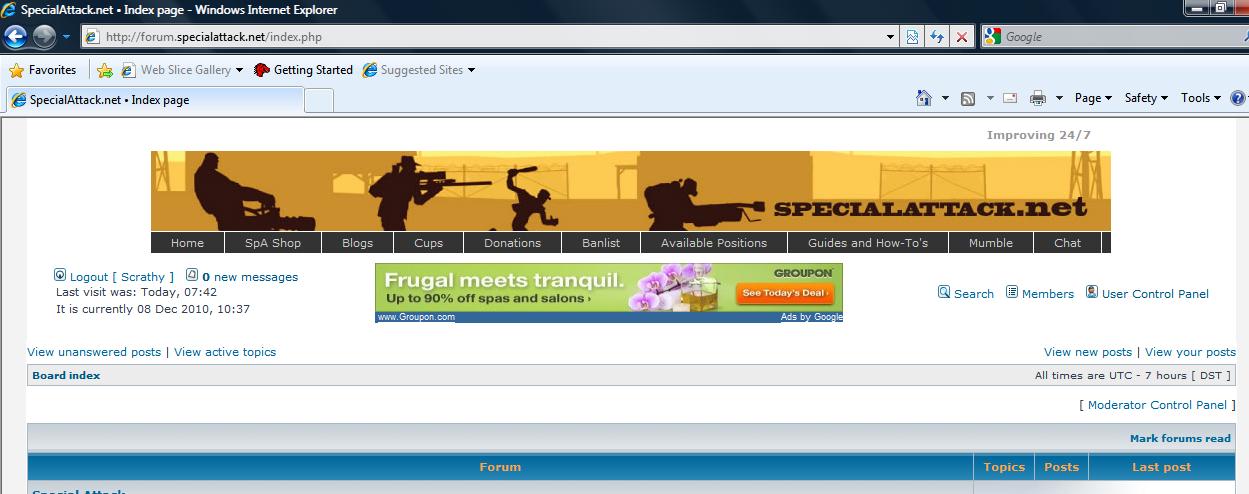1249x494 pixels.
Task: Click the Google search box
Action: (1124, 37)
